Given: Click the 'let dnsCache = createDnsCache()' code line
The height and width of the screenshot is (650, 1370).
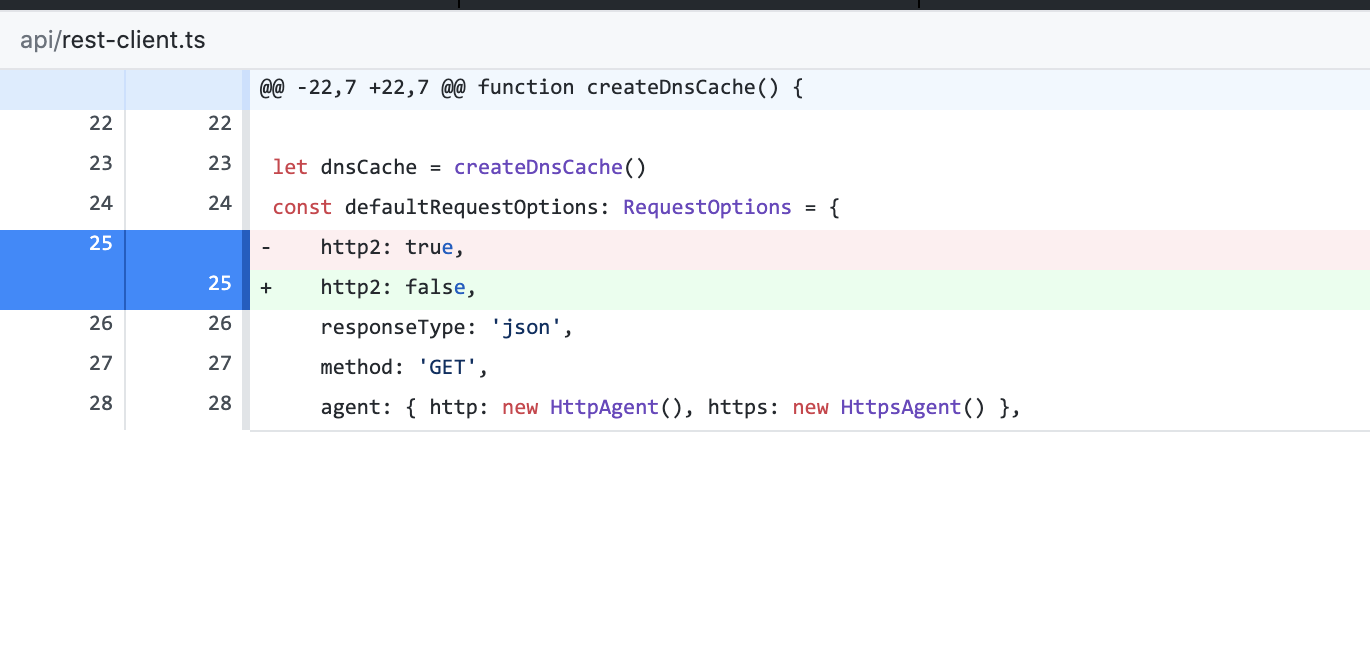Looking at the screenshot, I should tap(460, 168).
